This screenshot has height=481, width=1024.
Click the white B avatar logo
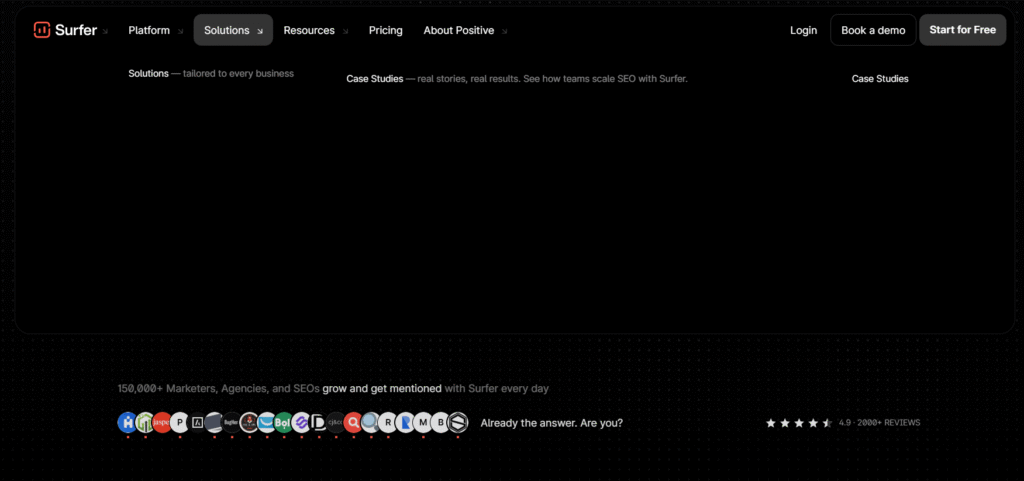pyautogui.click(x=441, y=422)
